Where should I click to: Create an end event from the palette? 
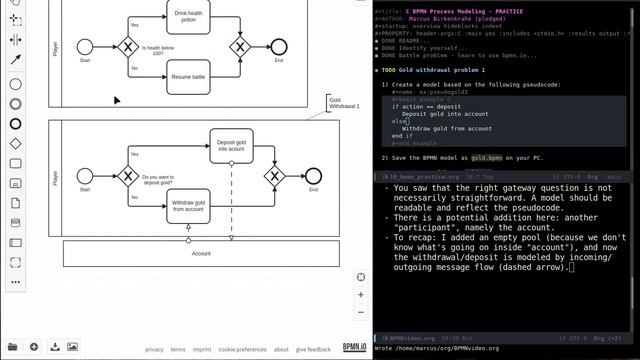[x=16, y=124]
